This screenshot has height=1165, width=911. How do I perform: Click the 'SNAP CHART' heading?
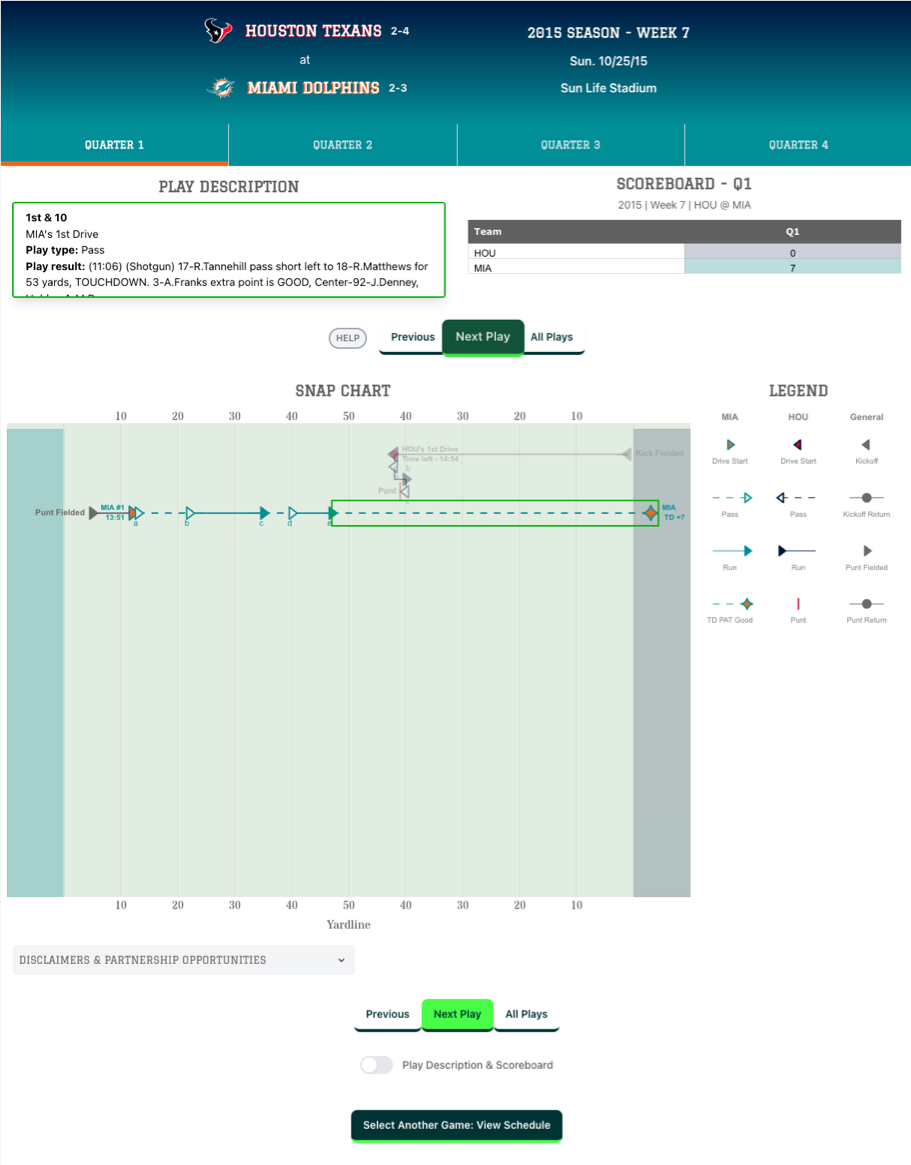click(x=343, y=391)
